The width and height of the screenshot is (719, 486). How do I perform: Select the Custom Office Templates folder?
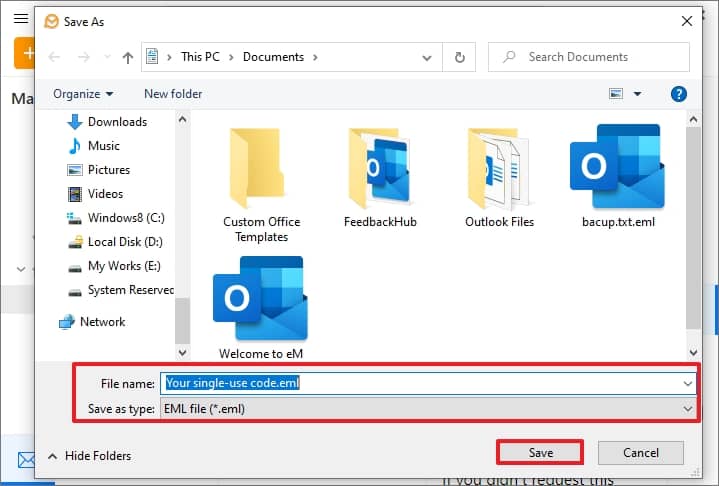(261, 184)
